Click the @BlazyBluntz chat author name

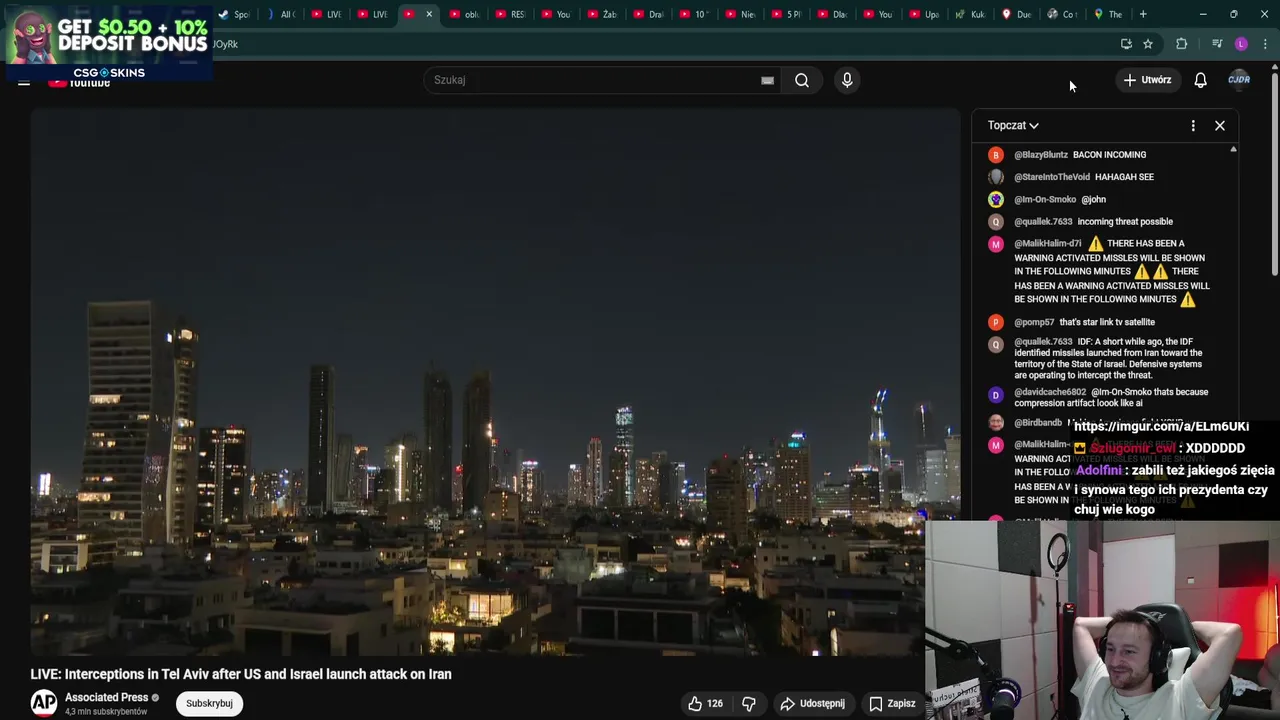[1041, 155]
